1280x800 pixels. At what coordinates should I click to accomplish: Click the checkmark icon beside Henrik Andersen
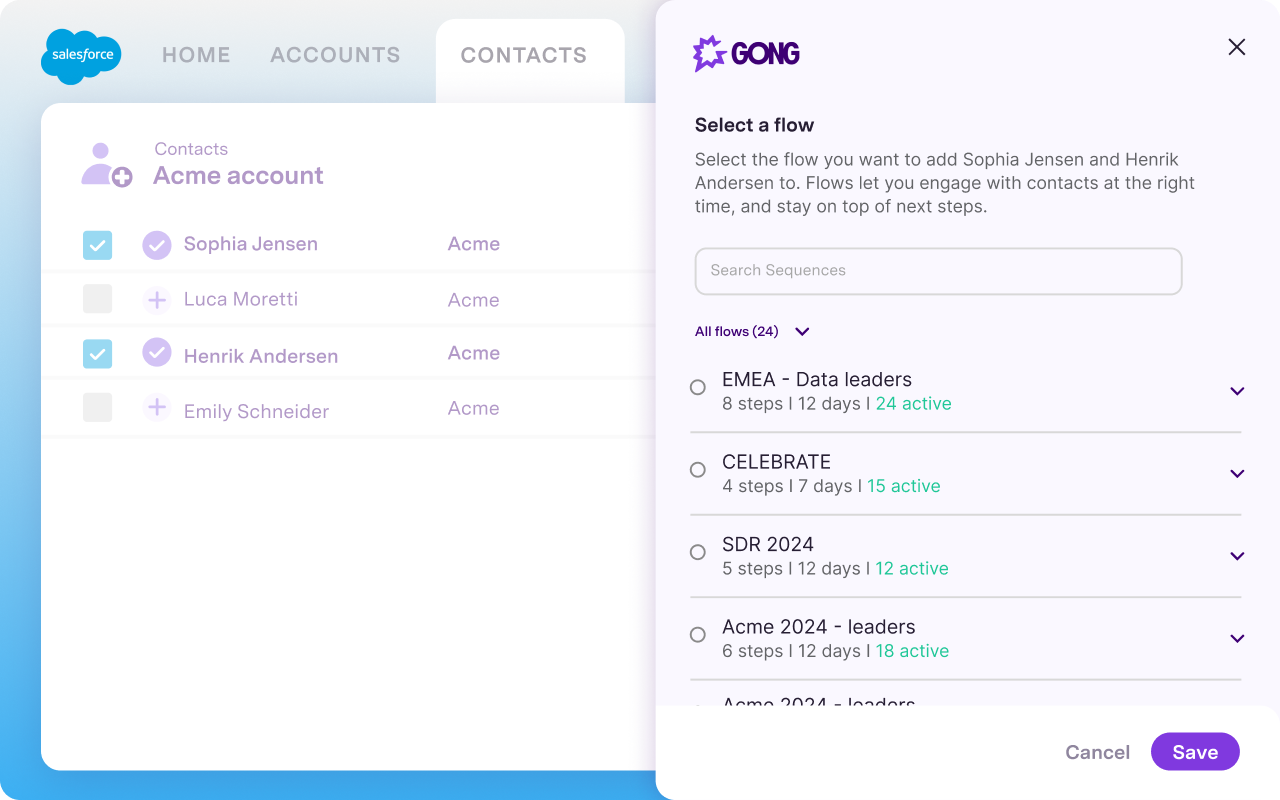click(x=157, y=353)
